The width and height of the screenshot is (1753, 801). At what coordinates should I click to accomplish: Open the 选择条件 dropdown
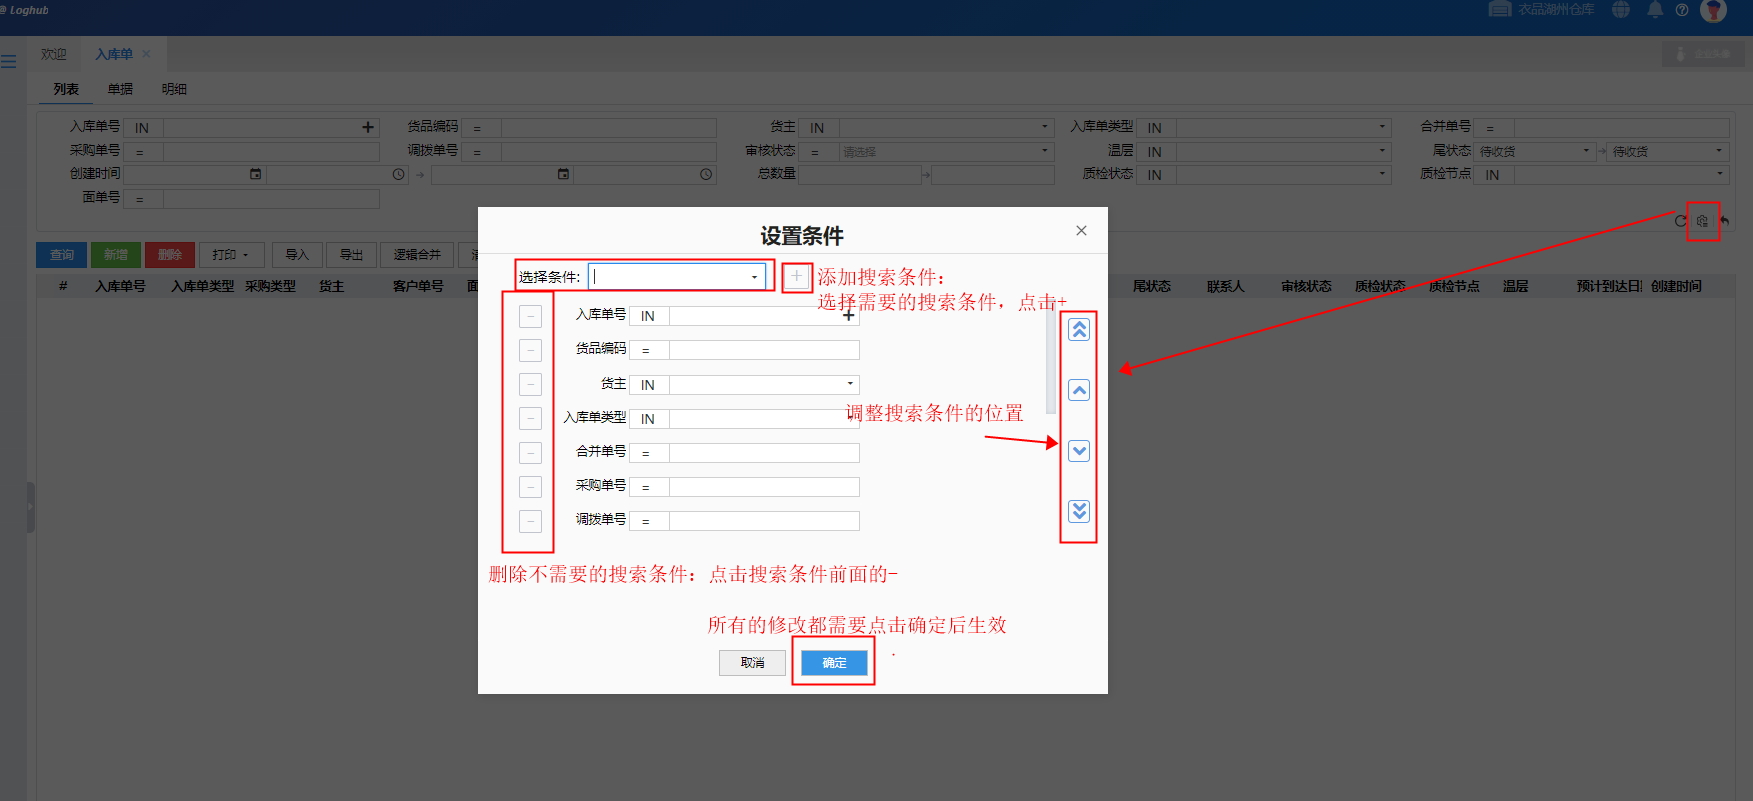pyautogui.click(x=753, y=277)
